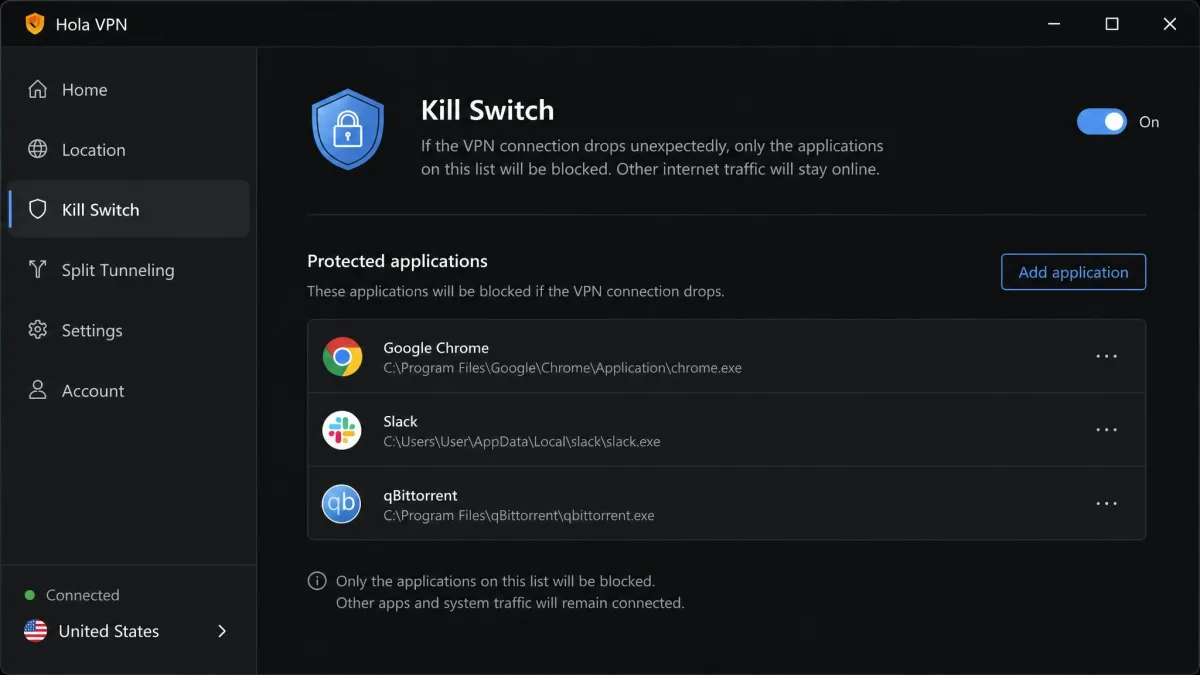Click the chrome.exe file path text
The image size is (1200, 675).
coord(563,368)
